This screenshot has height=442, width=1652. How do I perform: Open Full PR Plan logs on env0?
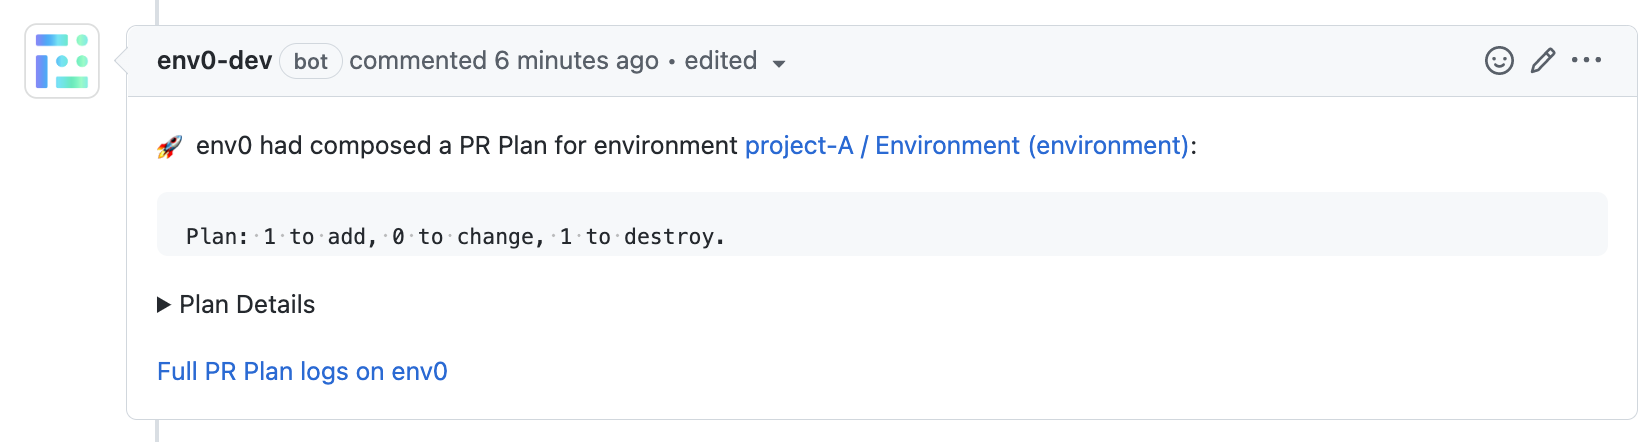point(302,372)
